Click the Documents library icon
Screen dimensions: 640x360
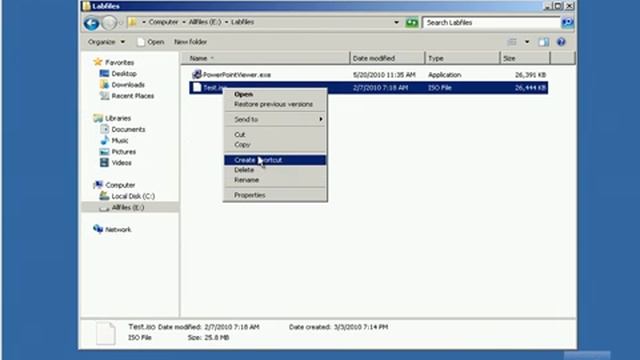(104, 129)
